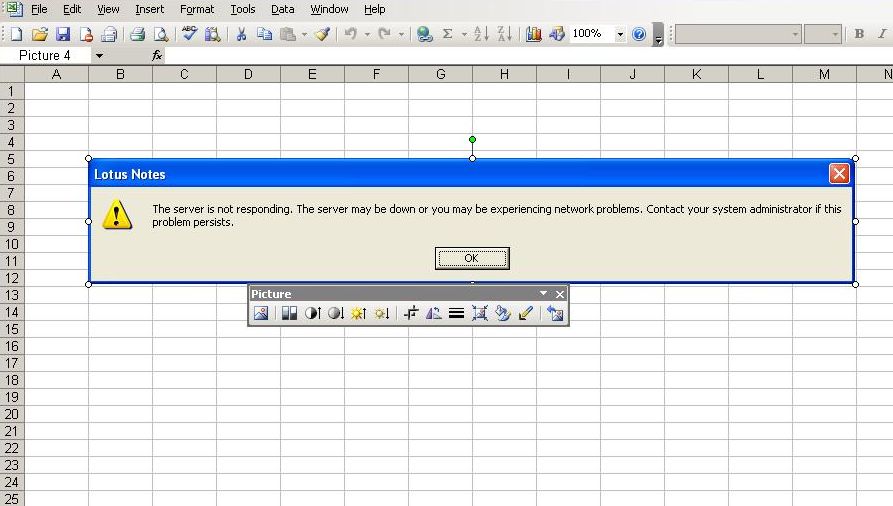Image resolution: width=893 pixels, height=506 pixels.
Task: Sort ascending A to Z
Action: coord(481,34)
